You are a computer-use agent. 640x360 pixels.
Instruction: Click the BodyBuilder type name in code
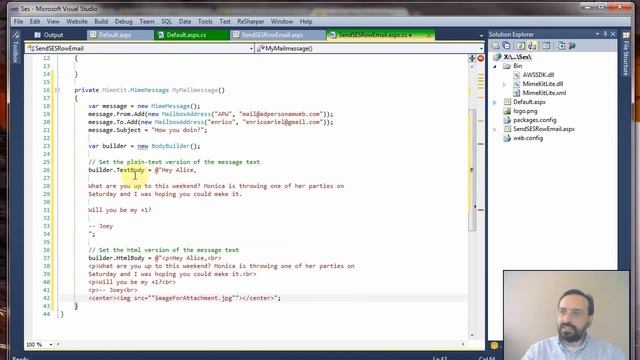(x=171, y=146)
